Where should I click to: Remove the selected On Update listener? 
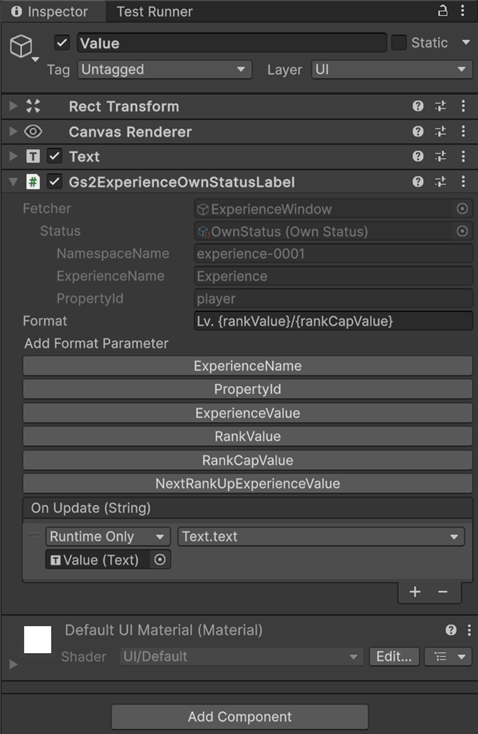point(442,592)
